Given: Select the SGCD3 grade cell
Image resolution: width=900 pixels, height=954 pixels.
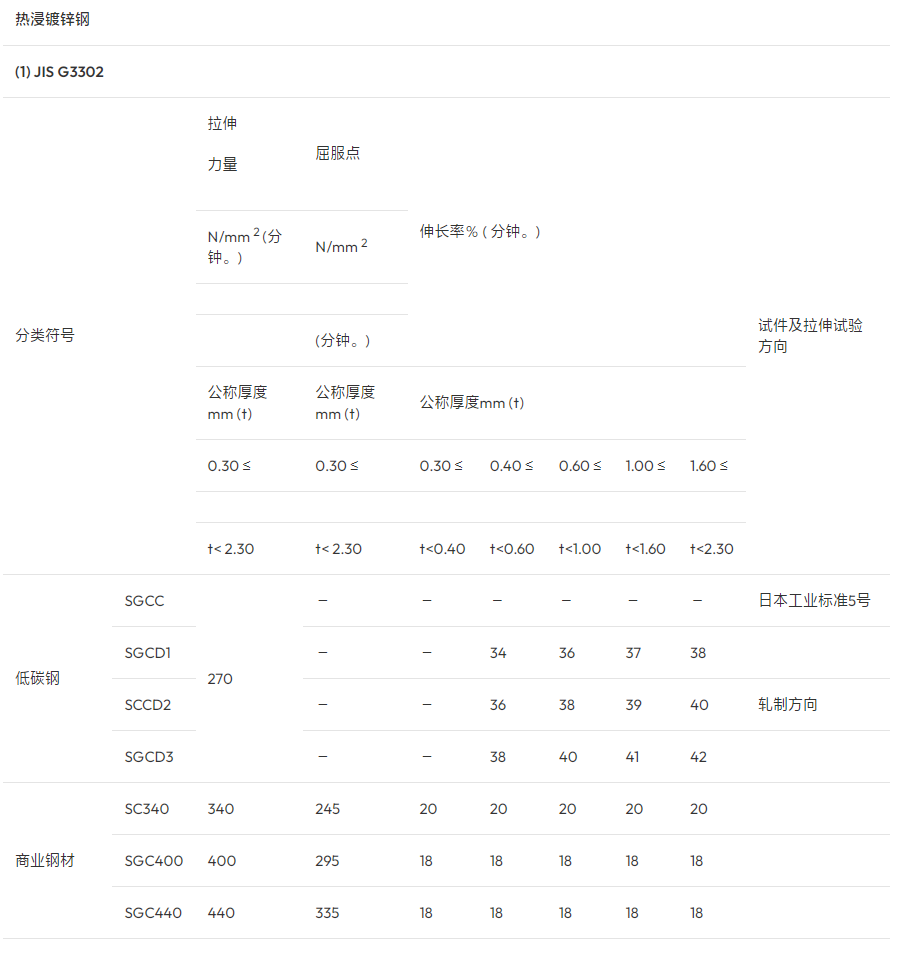Looking at the screenshot, I should click(x=149, y=757).
